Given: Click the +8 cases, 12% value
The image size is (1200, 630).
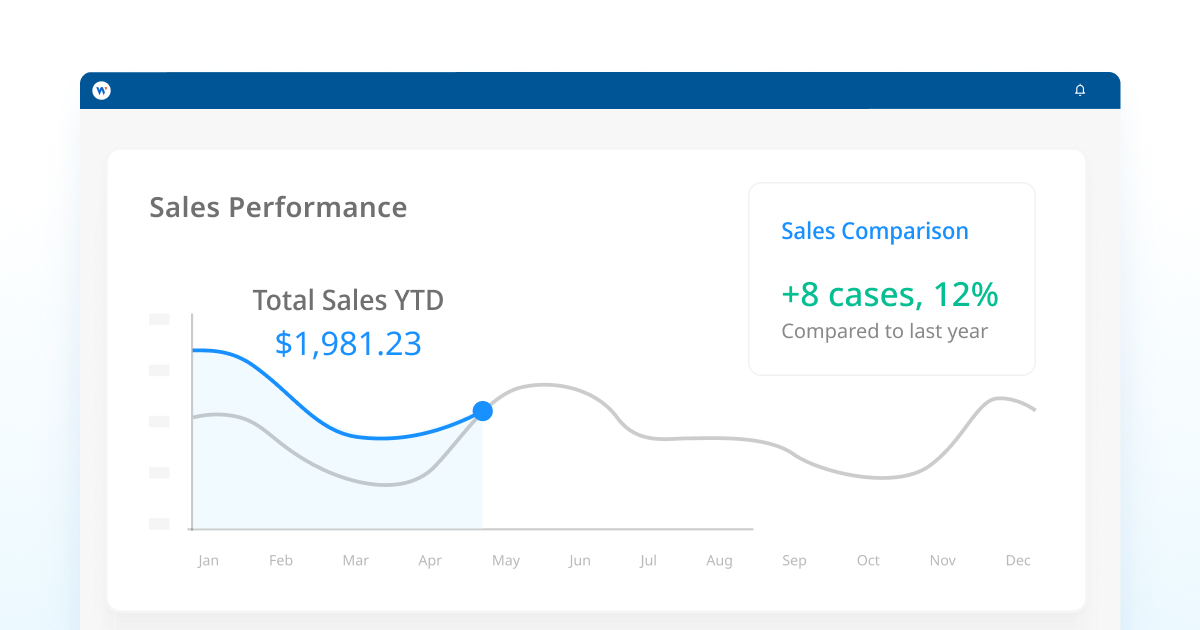Looking at the screenshot, I should tap(889, 294).
